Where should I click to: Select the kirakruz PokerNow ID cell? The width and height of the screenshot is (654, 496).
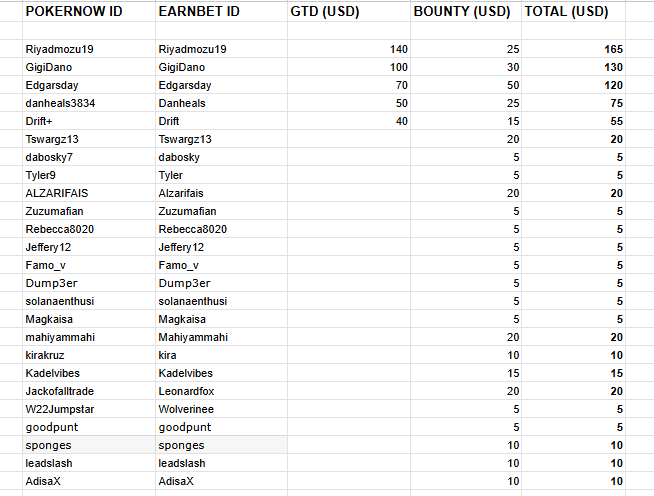click(x=86, y=355)
